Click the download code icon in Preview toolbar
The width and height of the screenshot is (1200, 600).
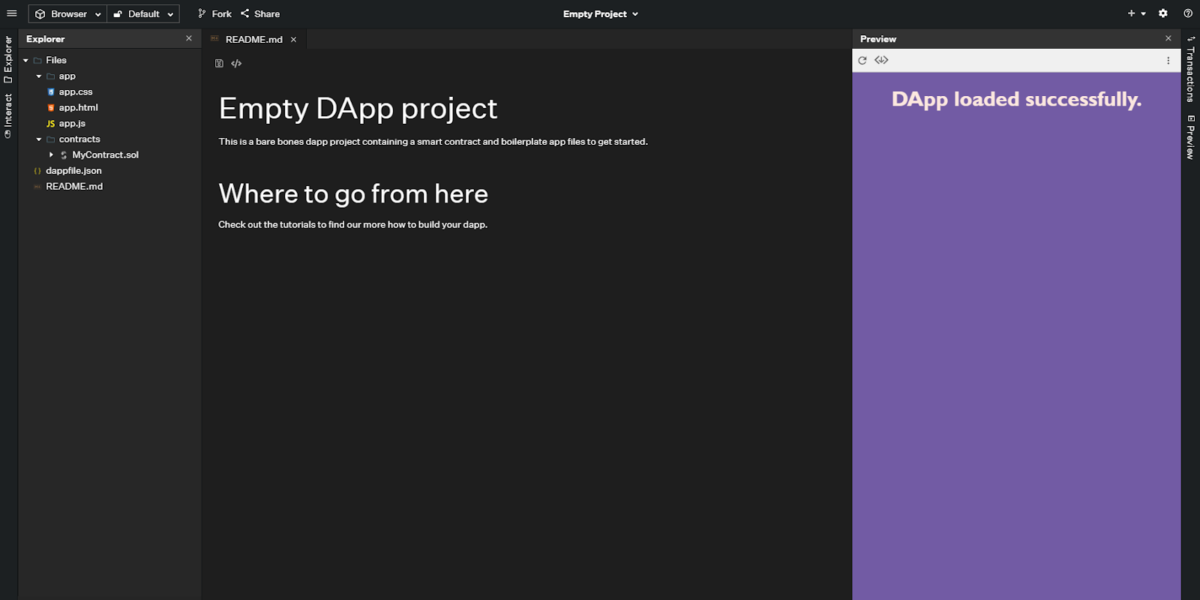881,61
